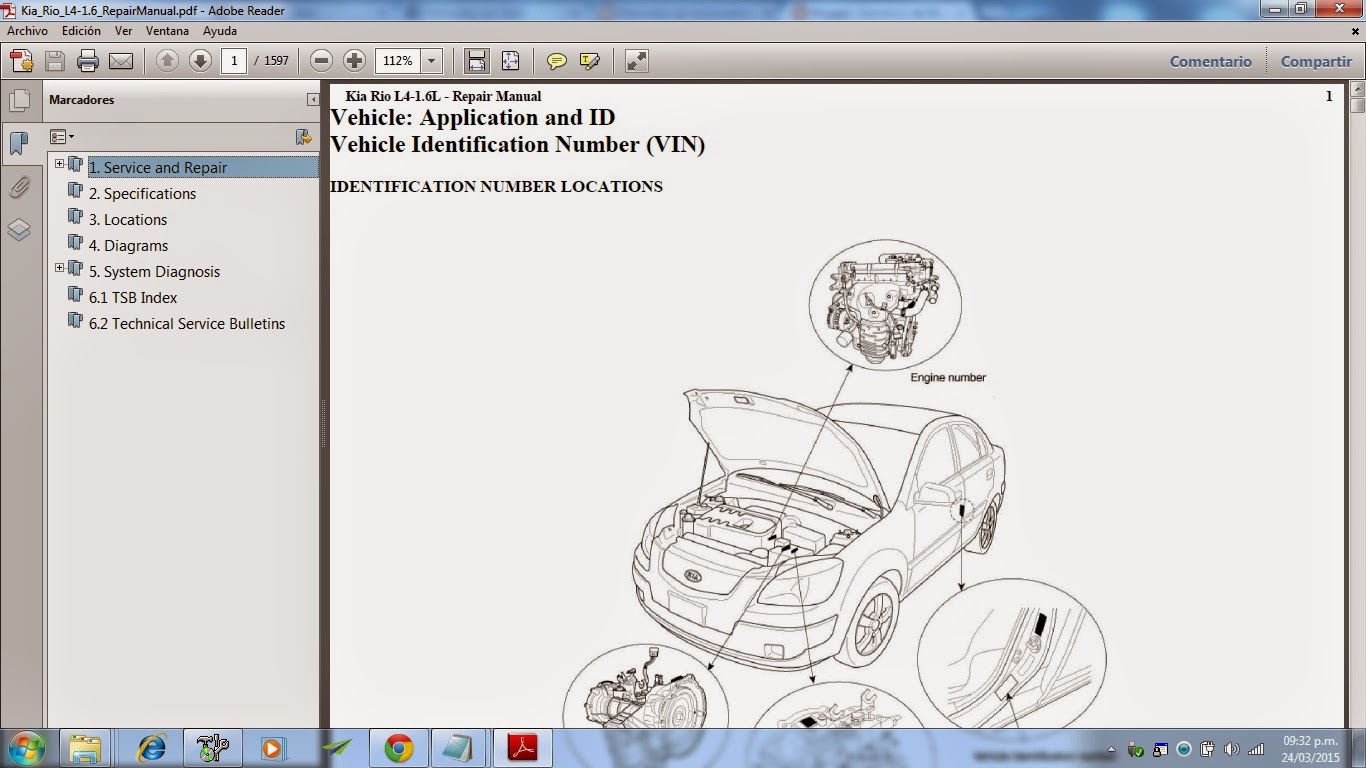Launch Internet Explorer from taskbar

[153, 748]
